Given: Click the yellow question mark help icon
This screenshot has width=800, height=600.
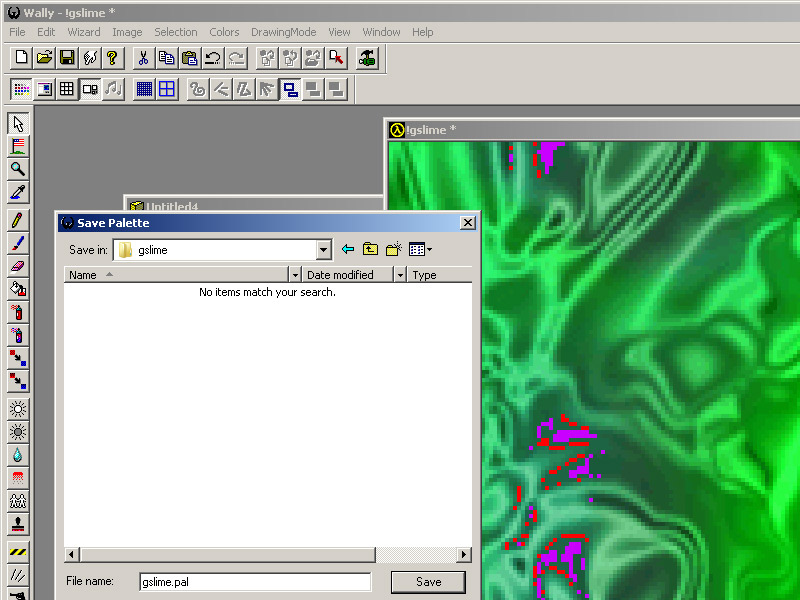Looking at the screenshot, I should [112, 58].
